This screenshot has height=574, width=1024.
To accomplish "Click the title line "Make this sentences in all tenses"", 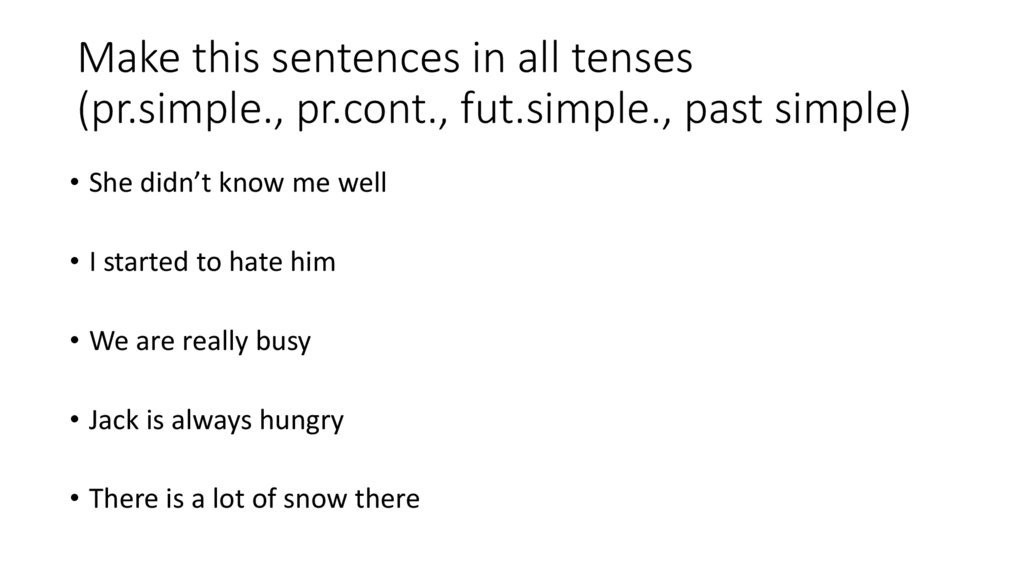I will [x=385, y=60].
